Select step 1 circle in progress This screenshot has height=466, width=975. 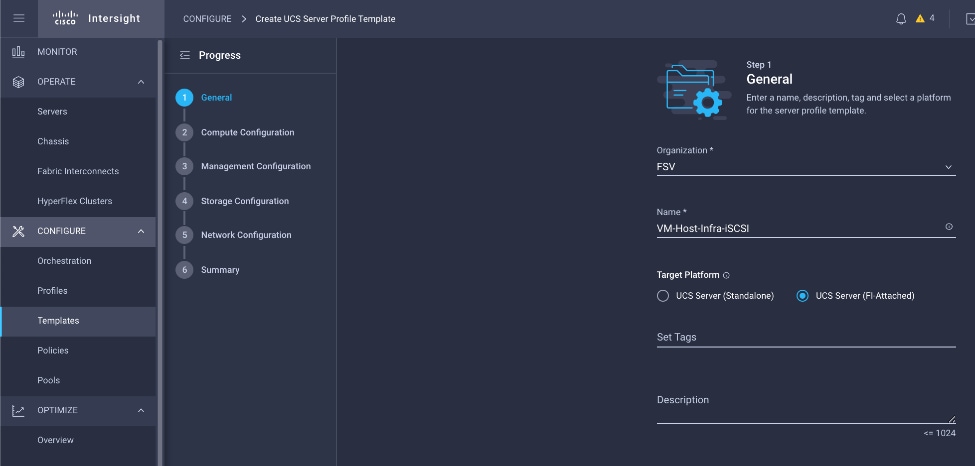point(184,98)
